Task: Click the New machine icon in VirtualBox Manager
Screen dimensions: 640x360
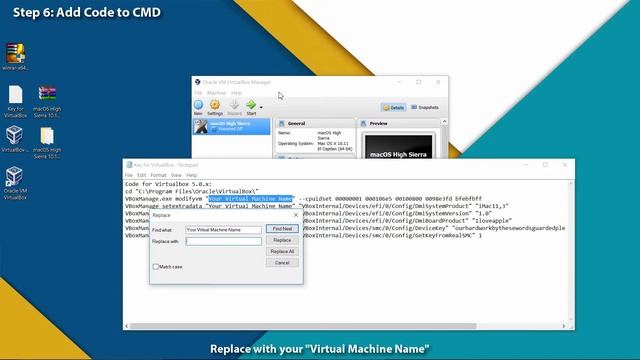Action: tap(198, 108)
